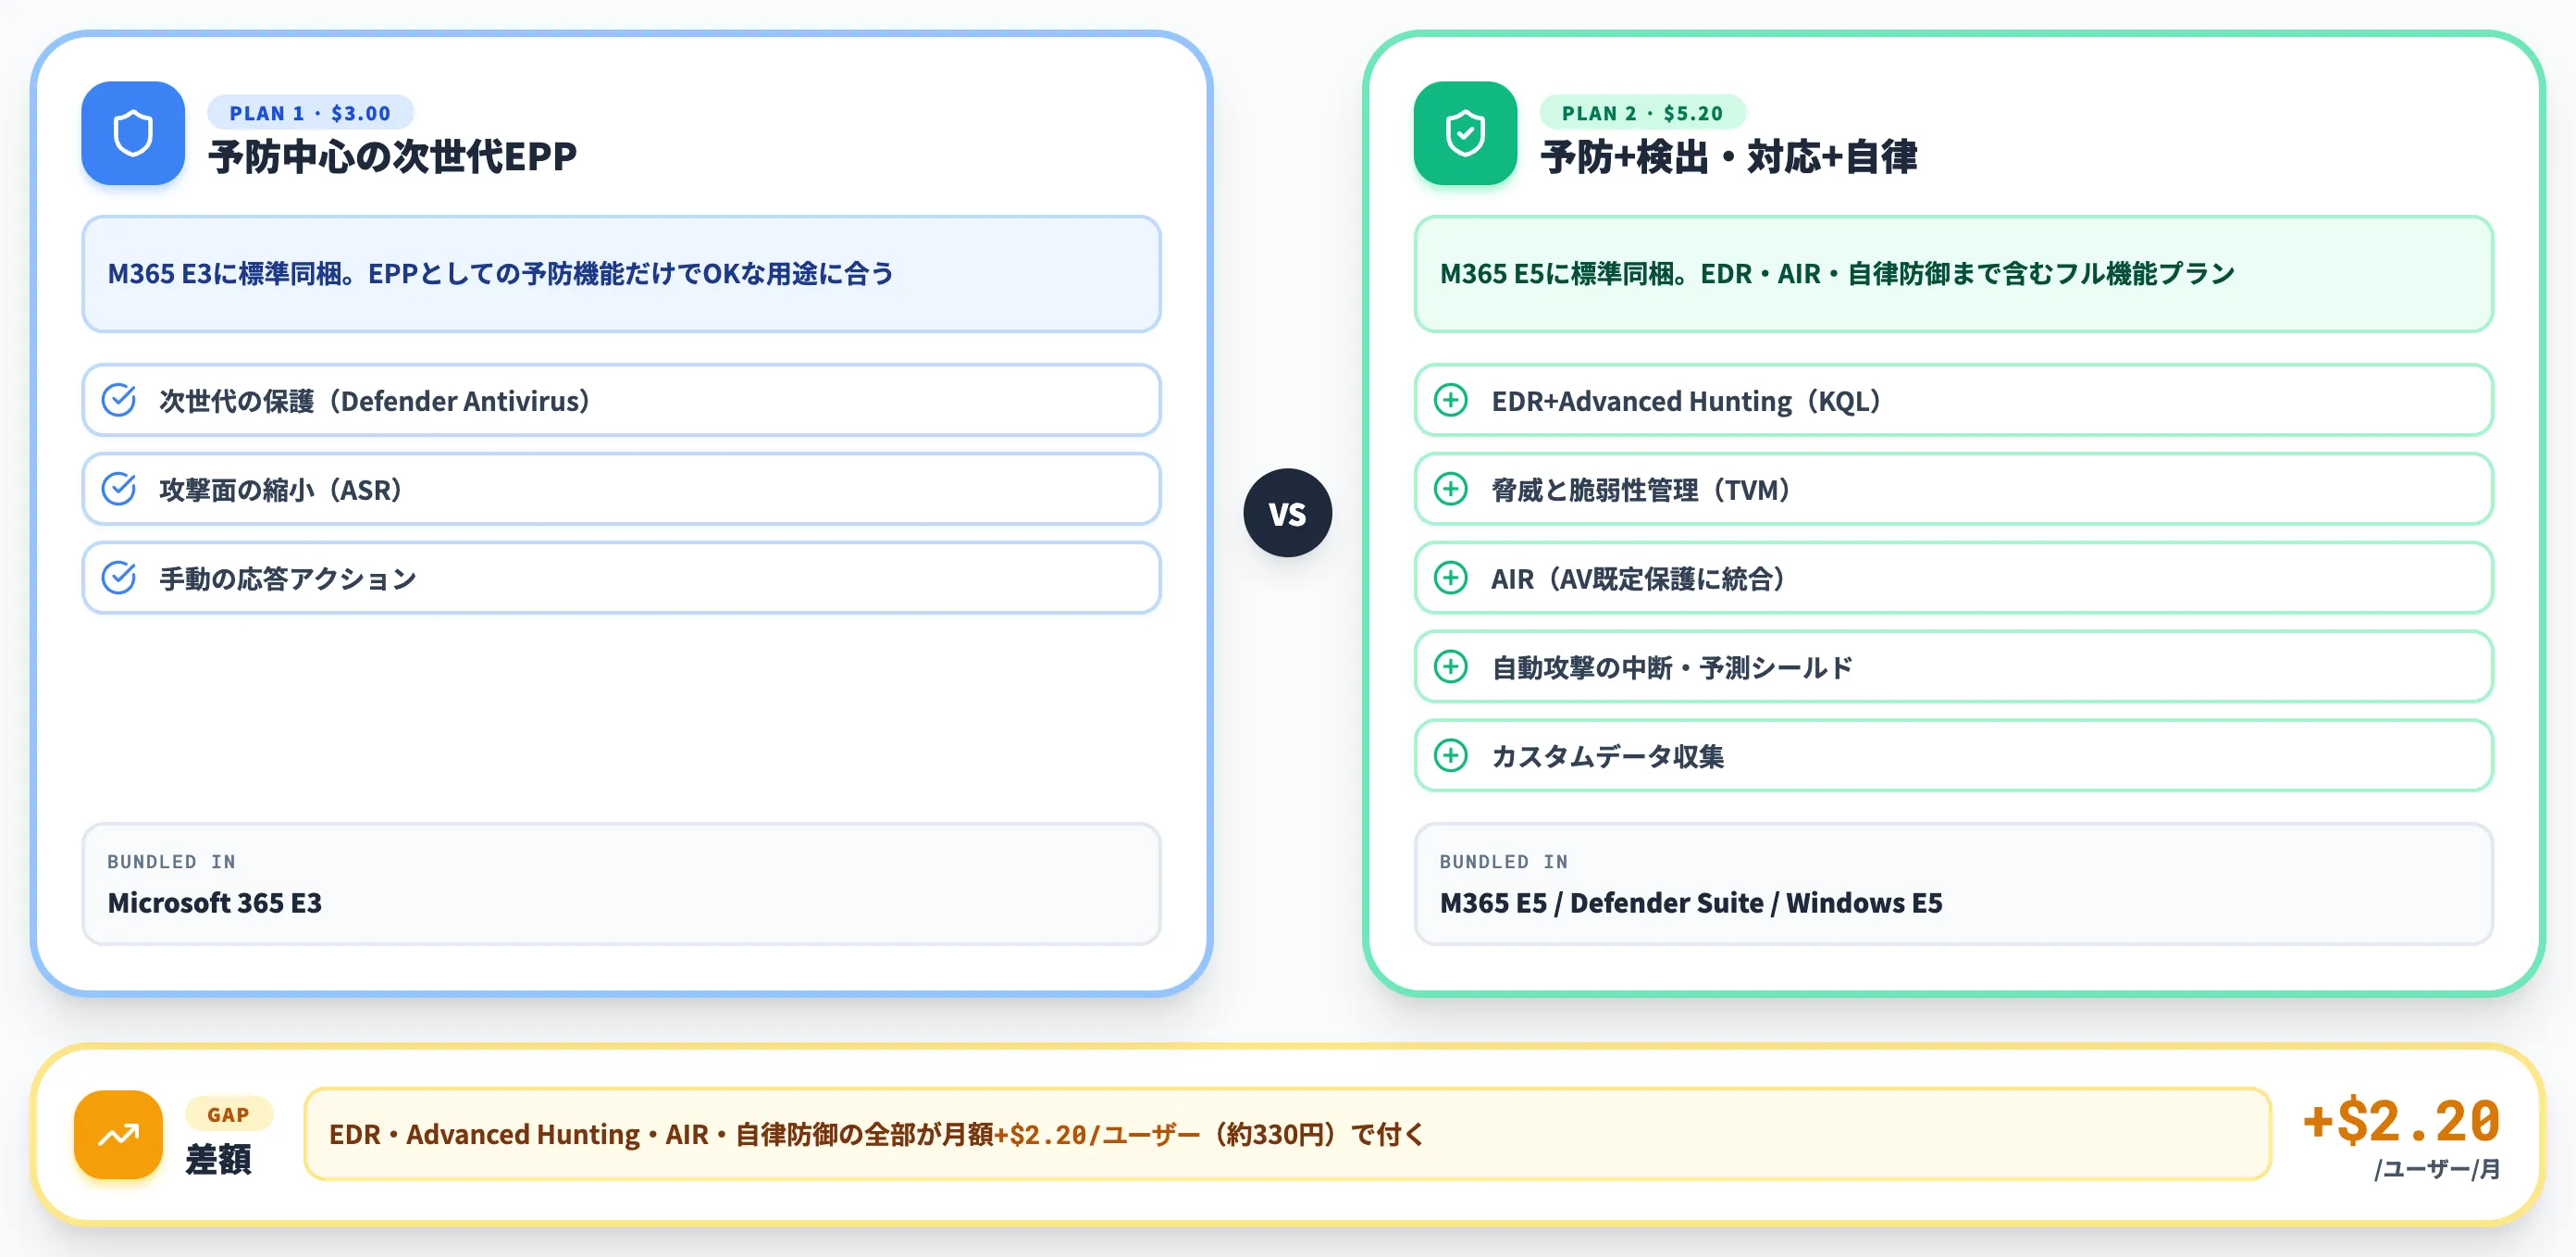Viewport: 2576px width, 1257px height.
Task: Click plus icon beside 脅威と脆弱性管理 (TVM)
Action: 1451,489
